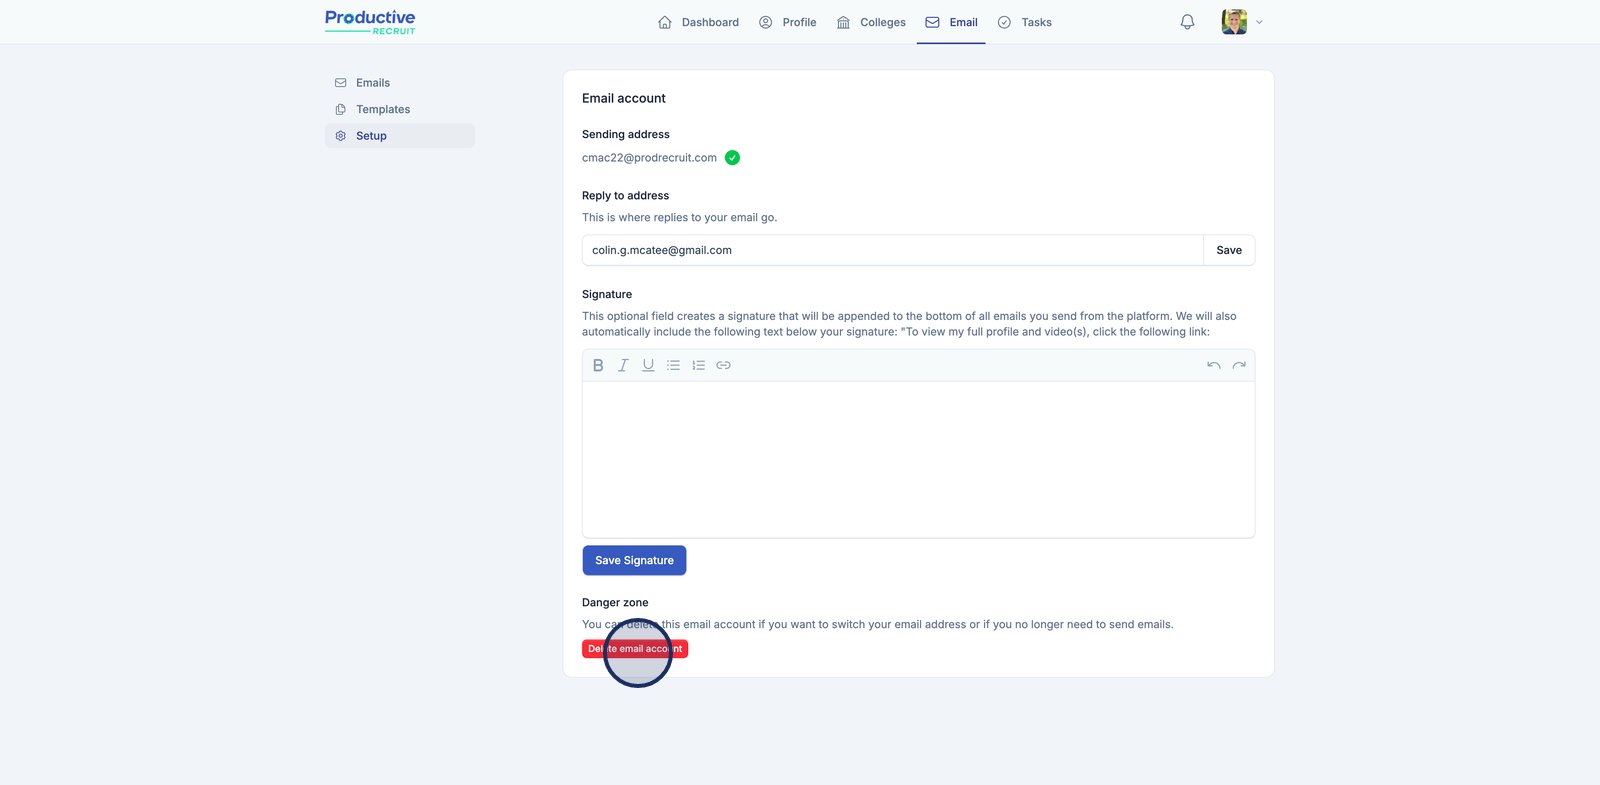Select Setup in the sidebar
Image resolution: width=1600 pixels, height=785 pixels.
tap(400, 136)
